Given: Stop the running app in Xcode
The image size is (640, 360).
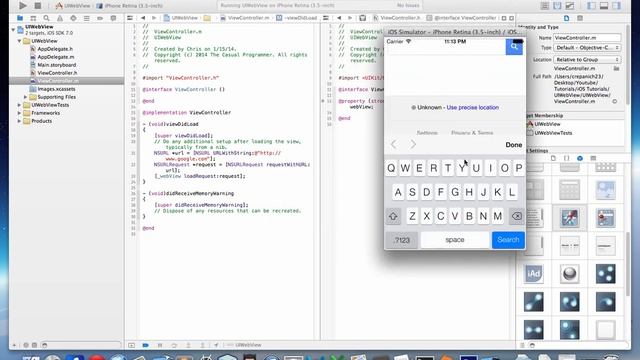Looking at the screenshot, I should tap(38, 6).
